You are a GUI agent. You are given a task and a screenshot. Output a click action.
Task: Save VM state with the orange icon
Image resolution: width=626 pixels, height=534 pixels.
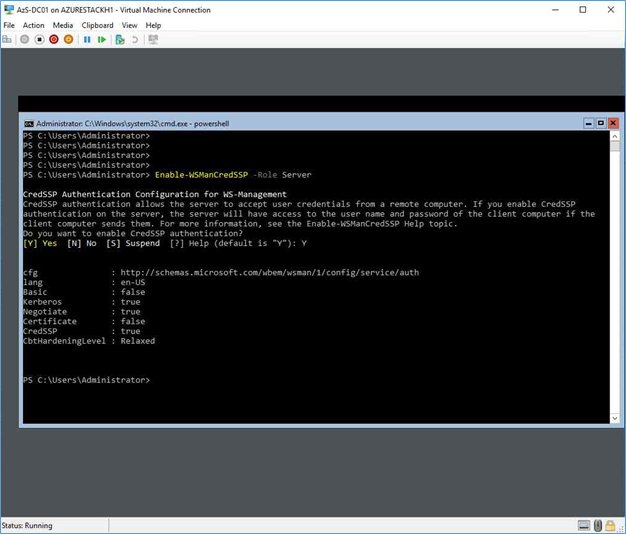pyautogui.click(x=69, y=40)
